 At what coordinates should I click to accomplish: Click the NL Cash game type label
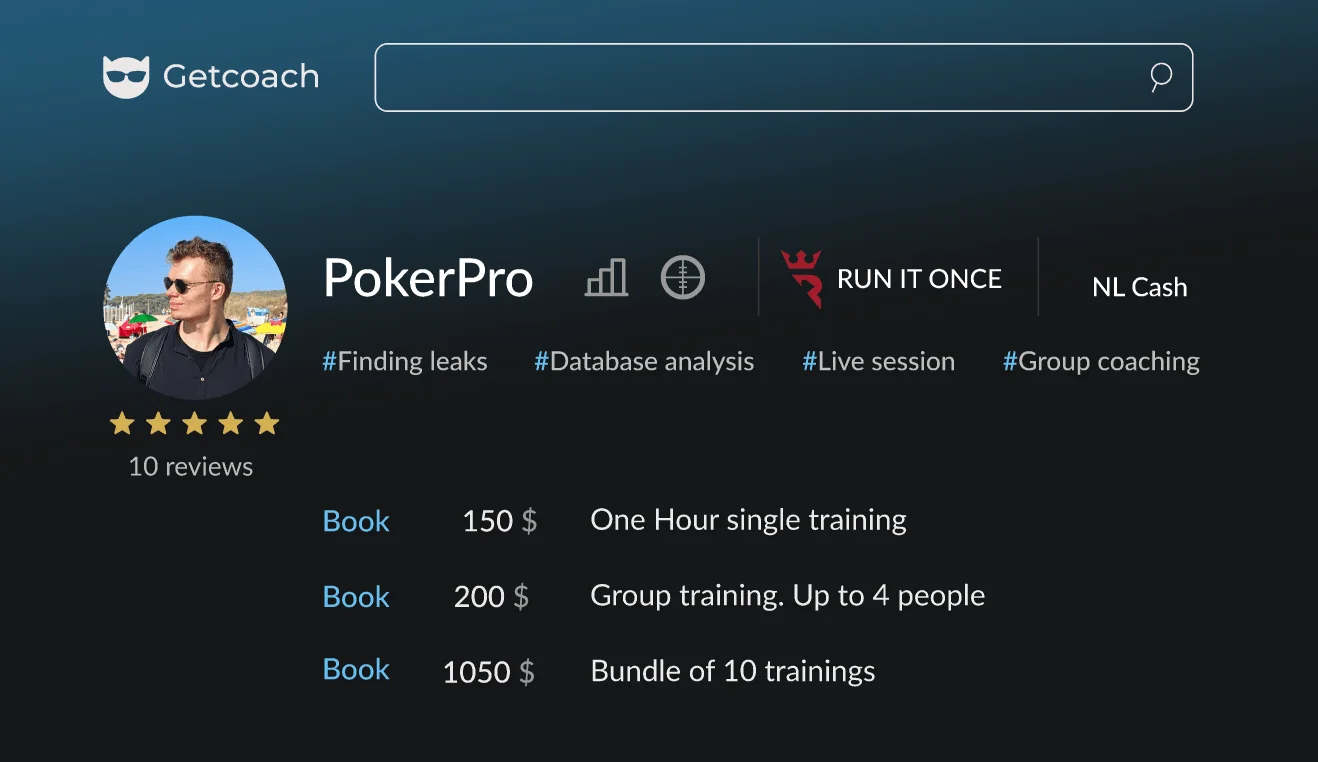point(1139,287)
